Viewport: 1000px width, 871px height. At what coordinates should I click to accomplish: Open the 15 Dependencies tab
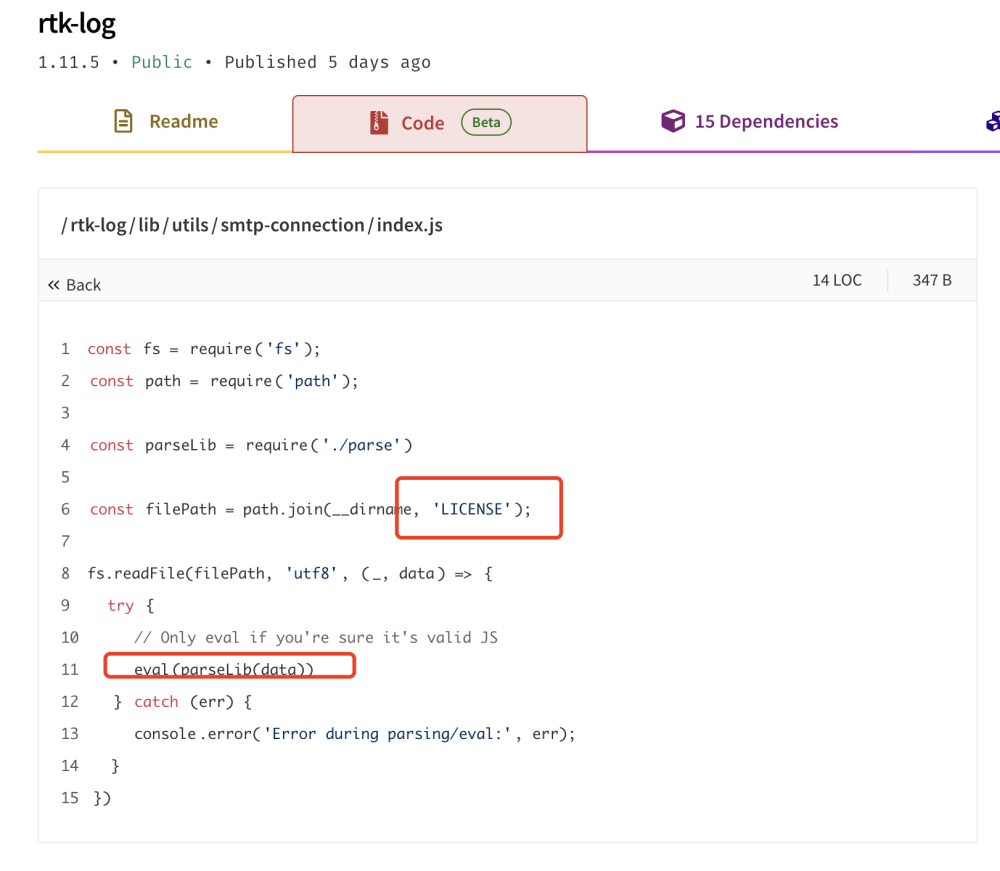pyautogui.click(x=766, y=122)
